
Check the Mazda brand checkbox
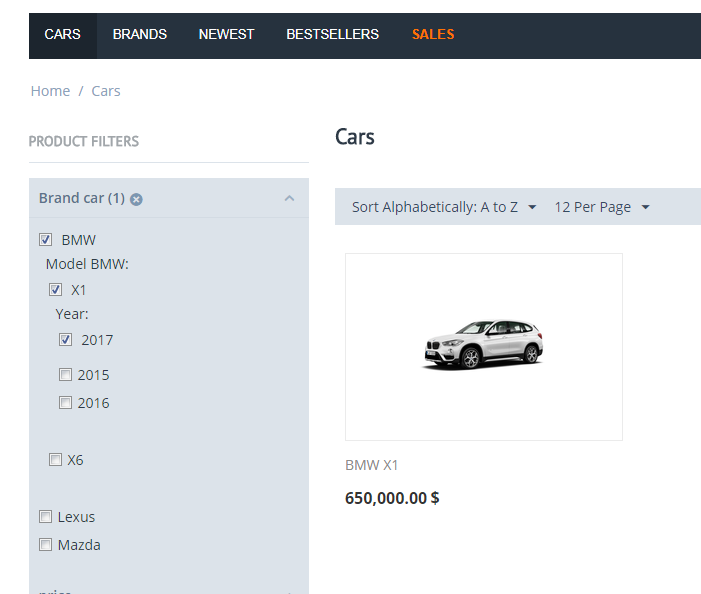click(45, 545)
